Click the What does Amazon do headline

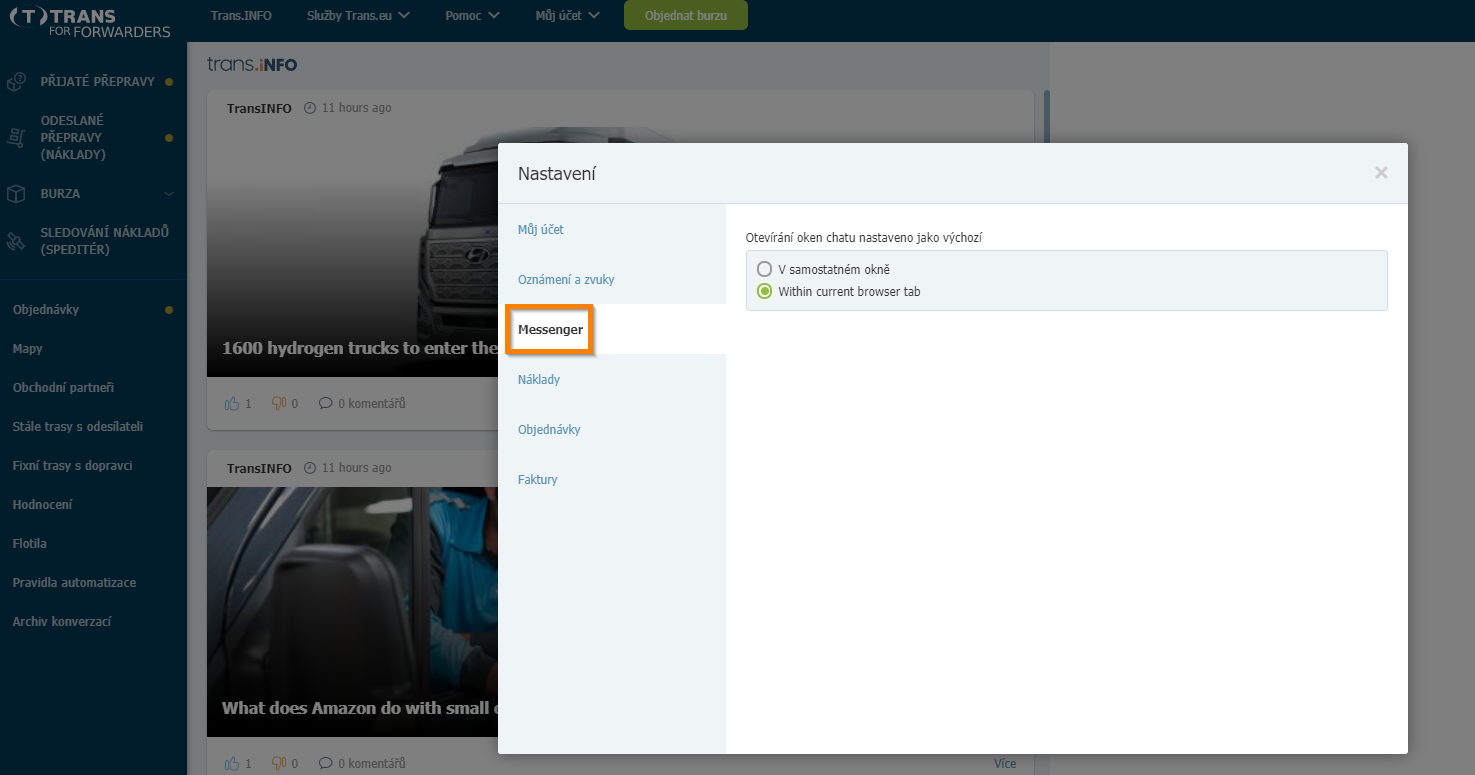coord(360,708)
